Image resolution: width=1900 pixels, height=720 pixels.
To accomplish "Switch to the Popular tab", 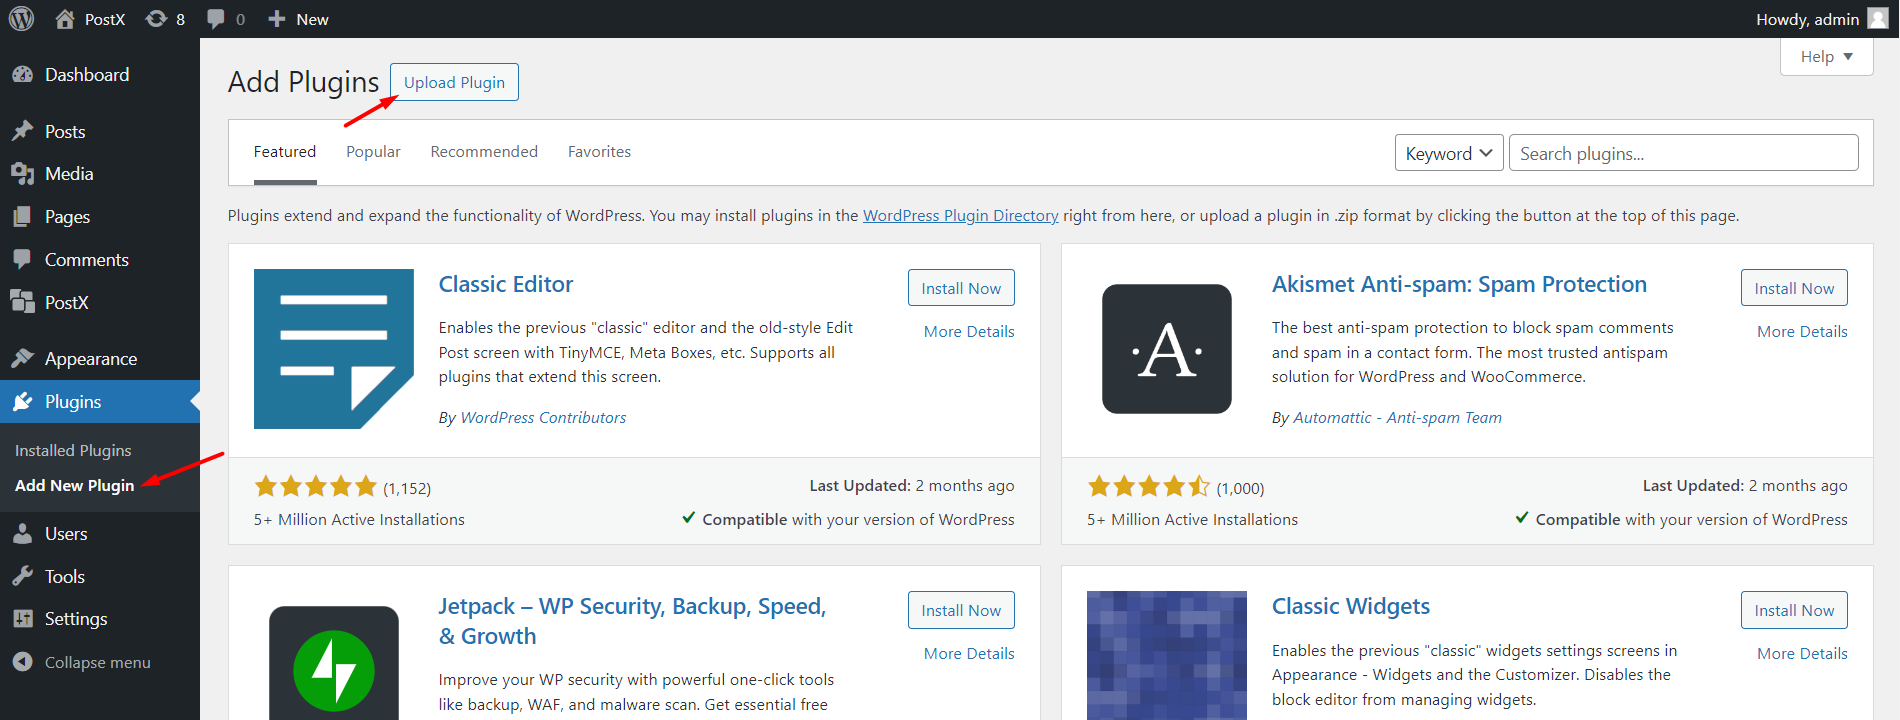I will coord(373,152).
